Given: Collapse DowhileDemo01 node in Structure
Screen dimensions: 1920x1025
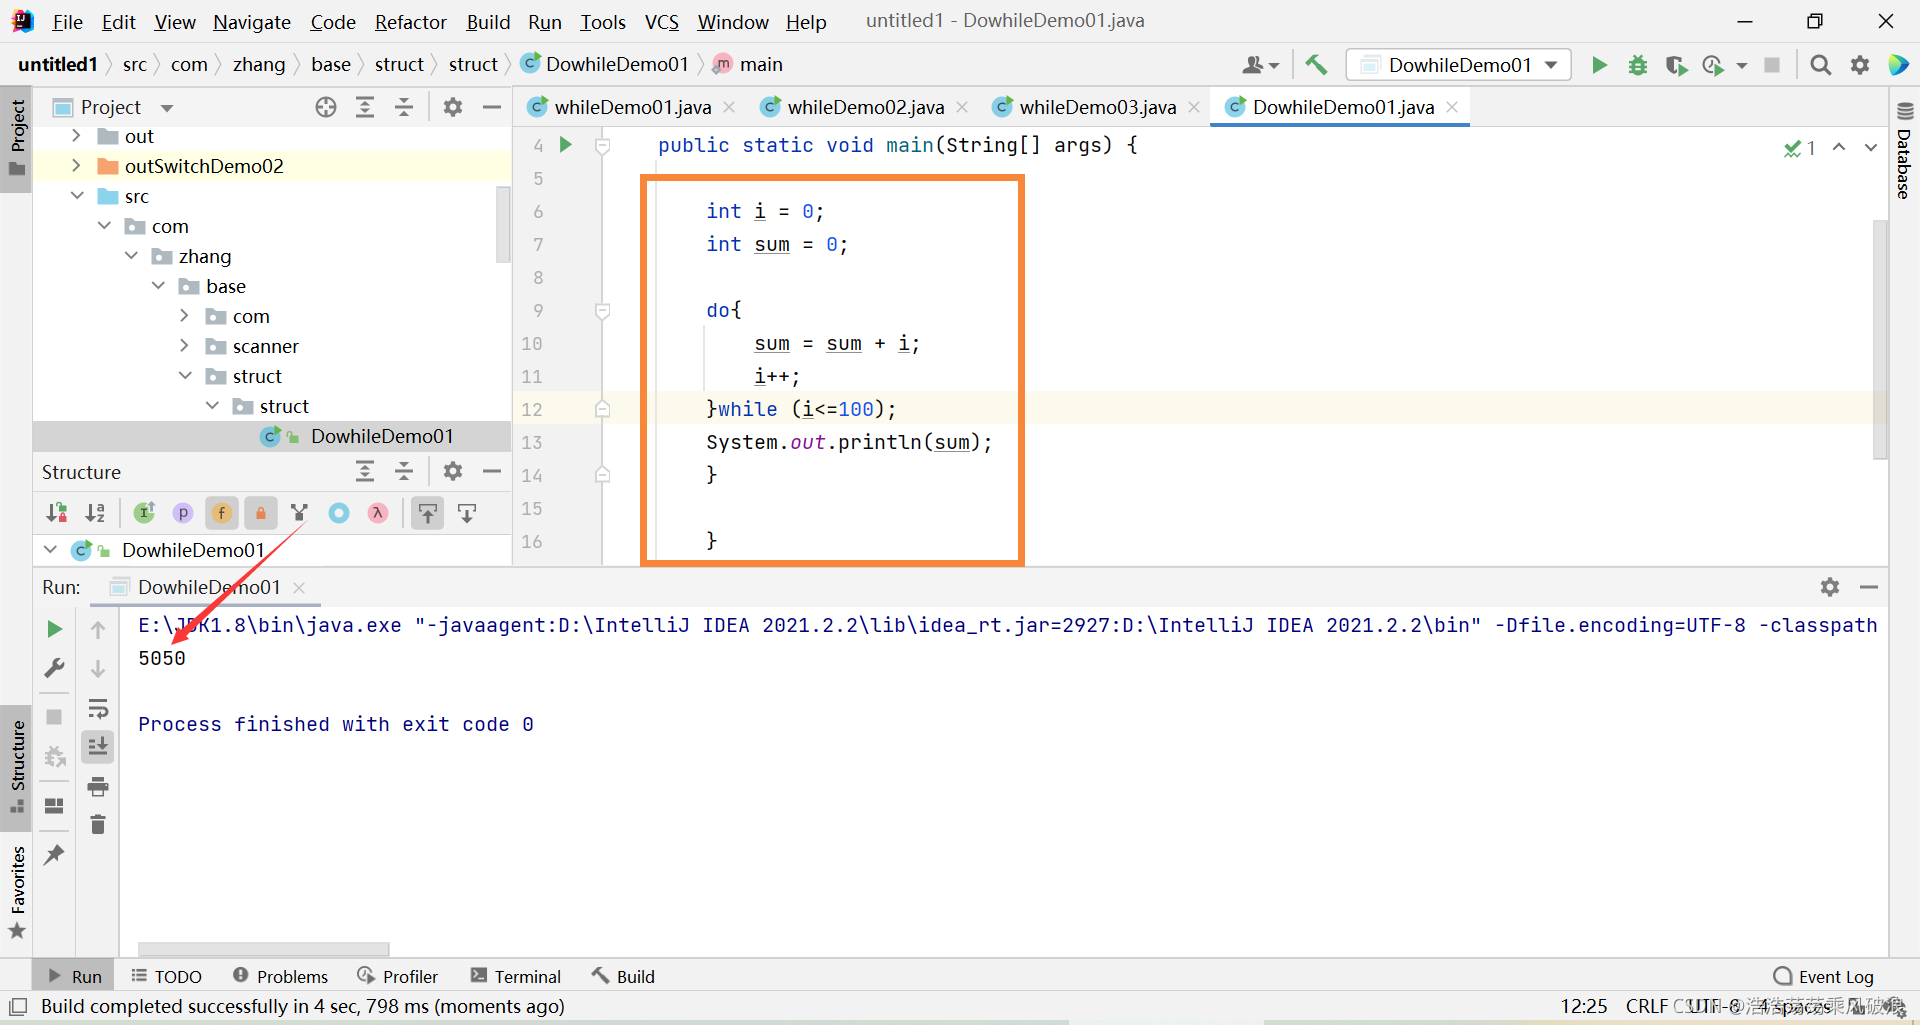Looking at the screenshot, I should point(50,550).
